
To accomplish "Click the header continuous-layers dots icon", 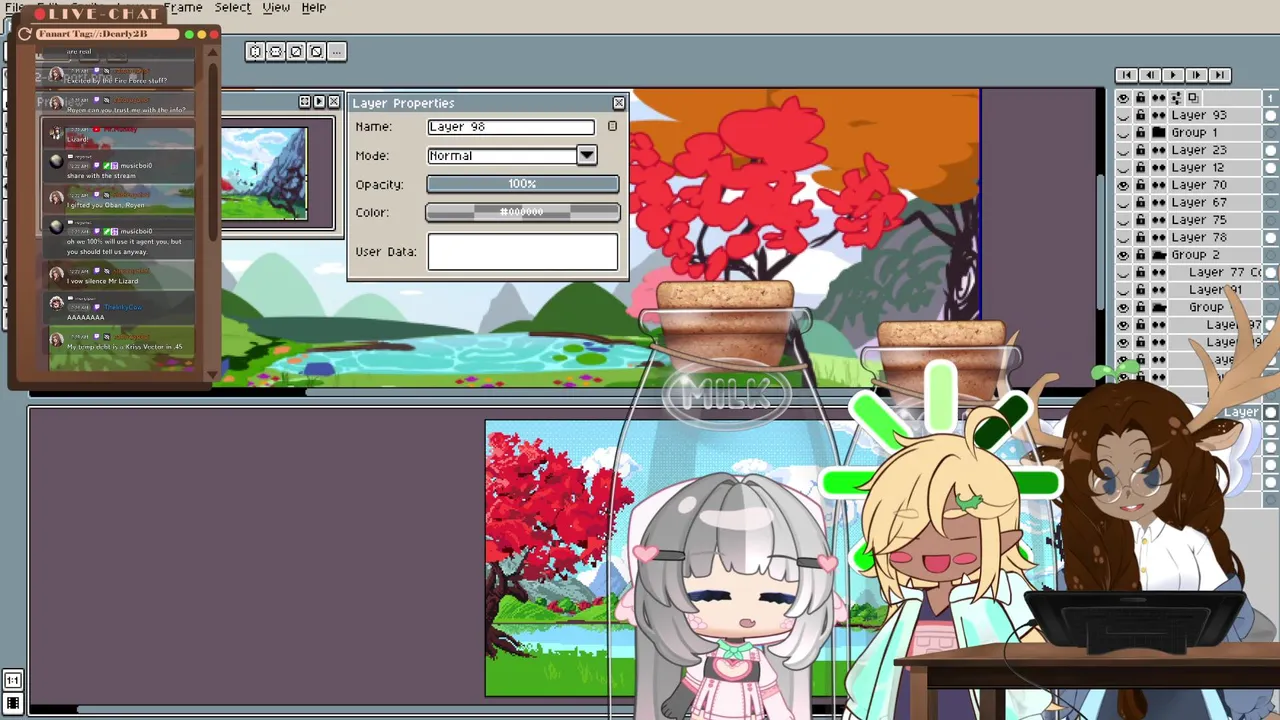I will (1158, 98).
